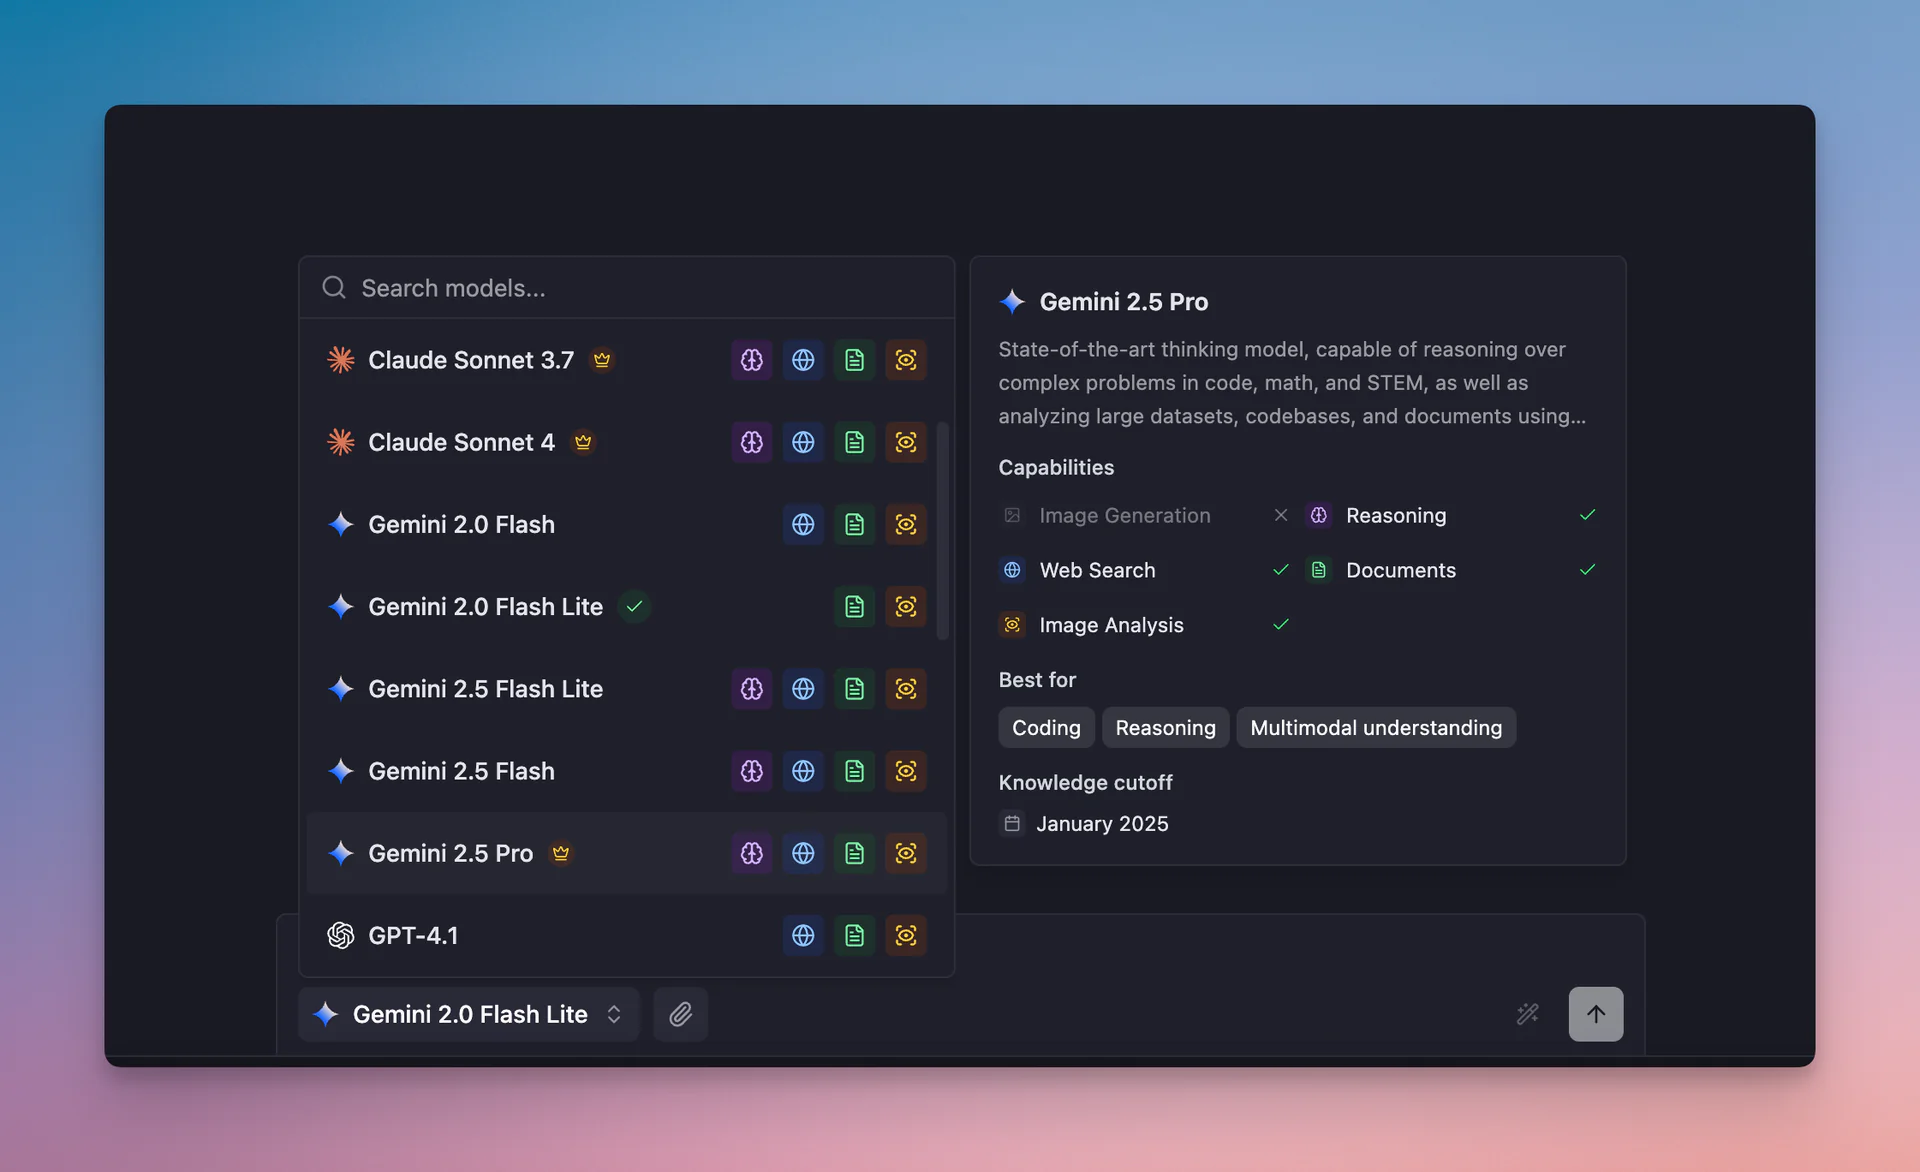The height and width of the screenshot is (1172, 1920).
Task: Click image analysis icon on GPT-4.1 row
Action: (x=906, y=935)
